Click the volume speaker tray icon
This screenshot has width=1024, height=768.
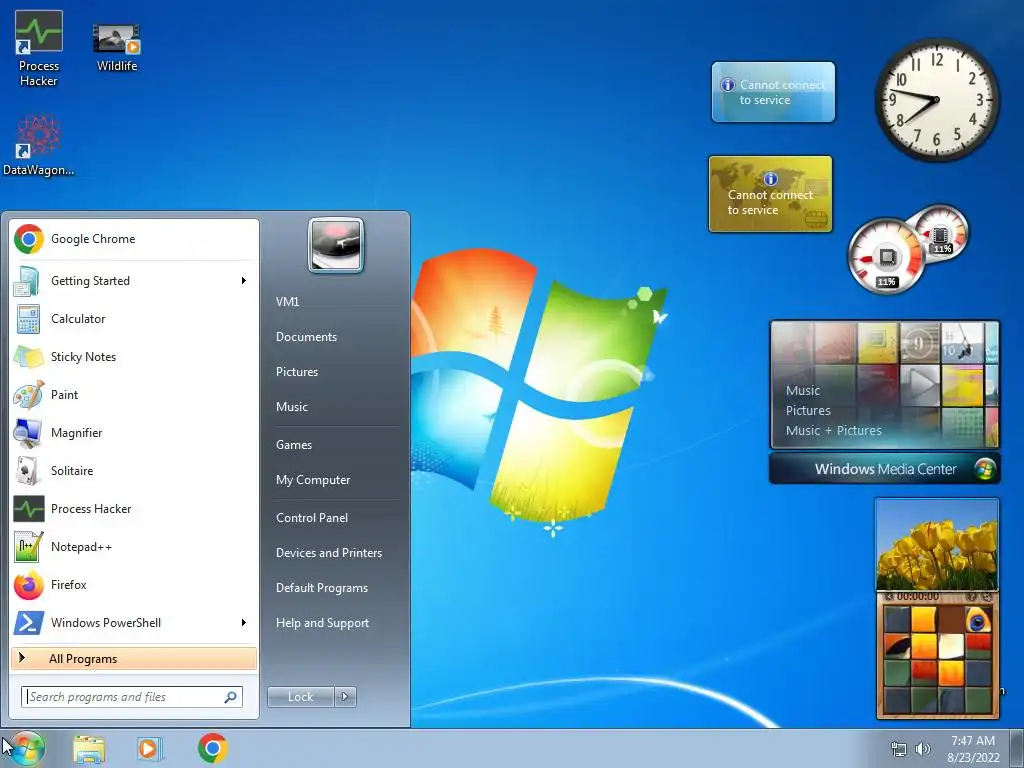(923, 749)
